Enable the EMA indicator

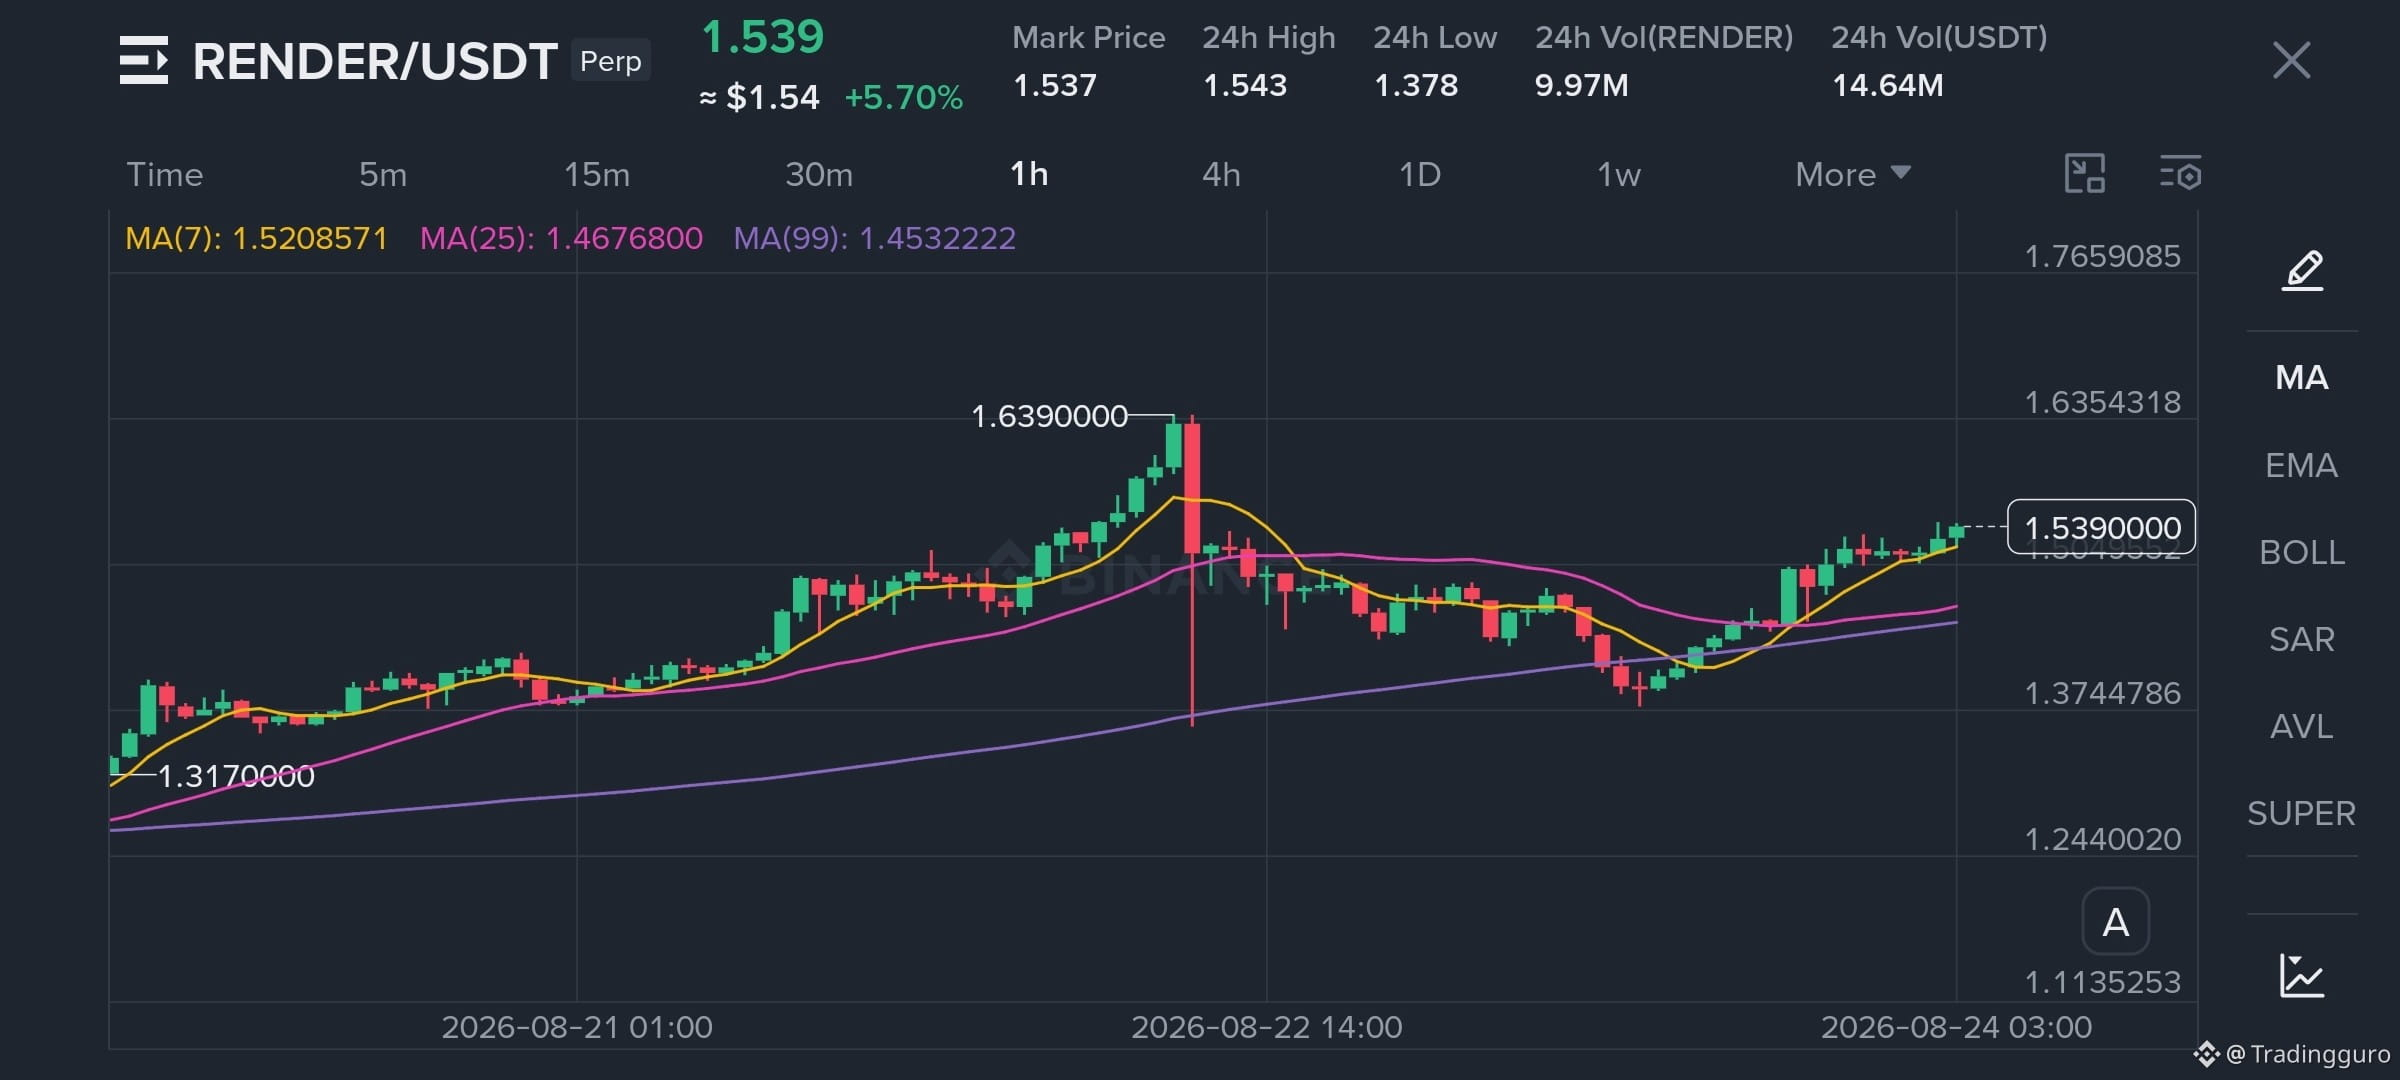coord(2302,465)
